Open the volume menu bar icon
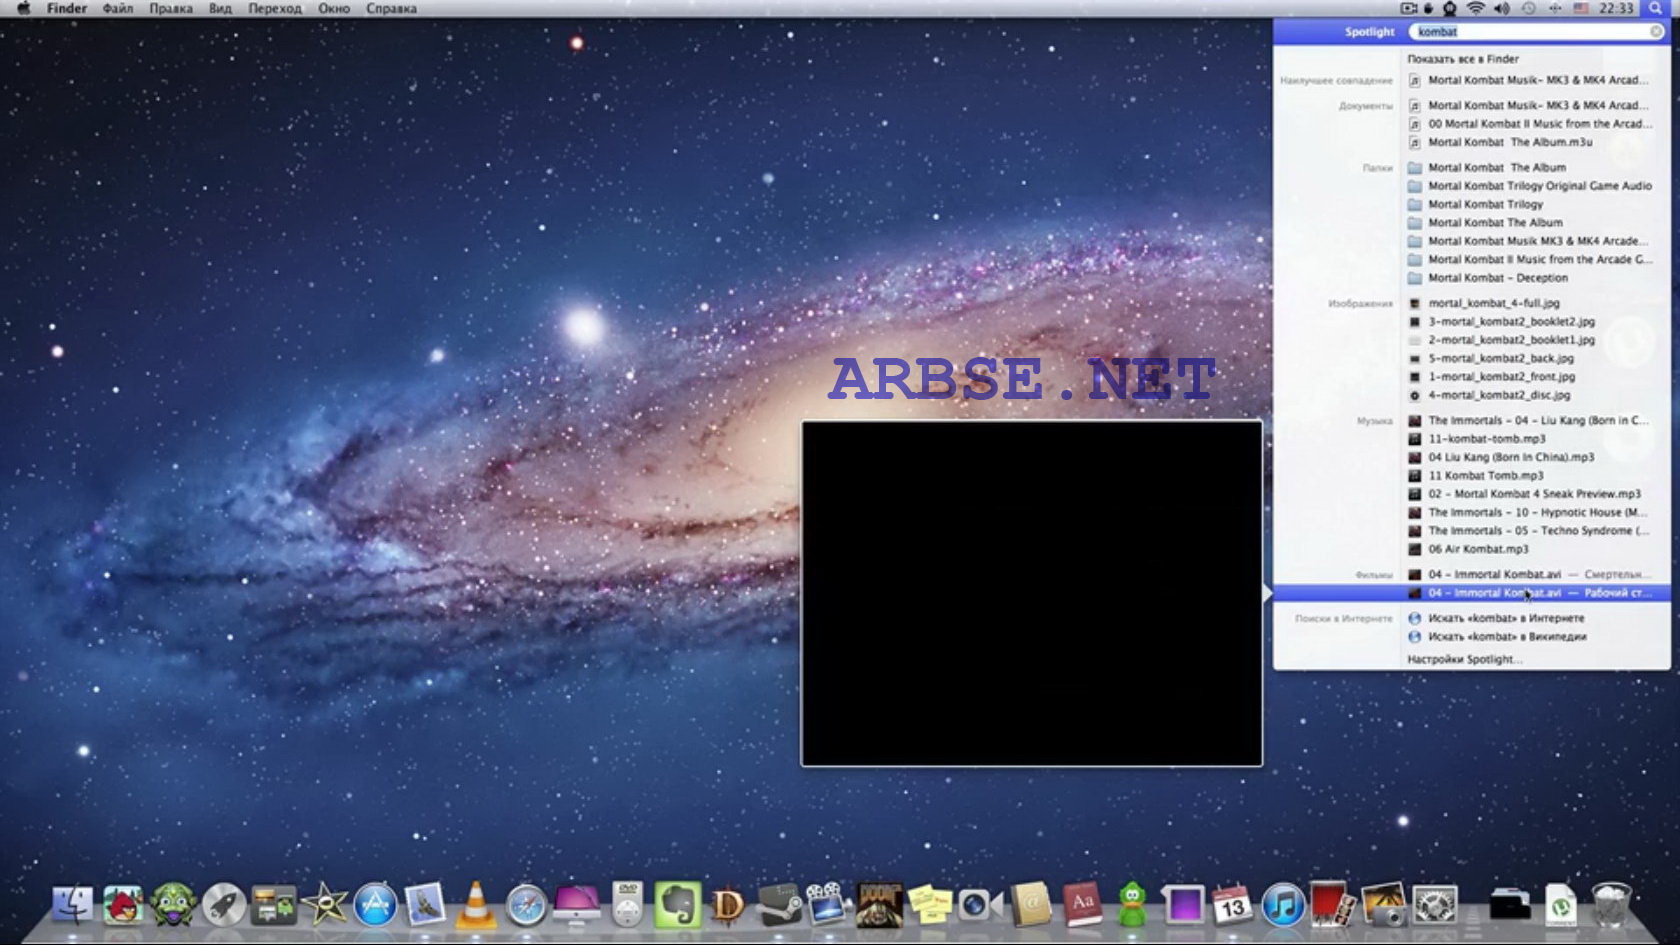1680x945 pixels. coord(1501,8)
